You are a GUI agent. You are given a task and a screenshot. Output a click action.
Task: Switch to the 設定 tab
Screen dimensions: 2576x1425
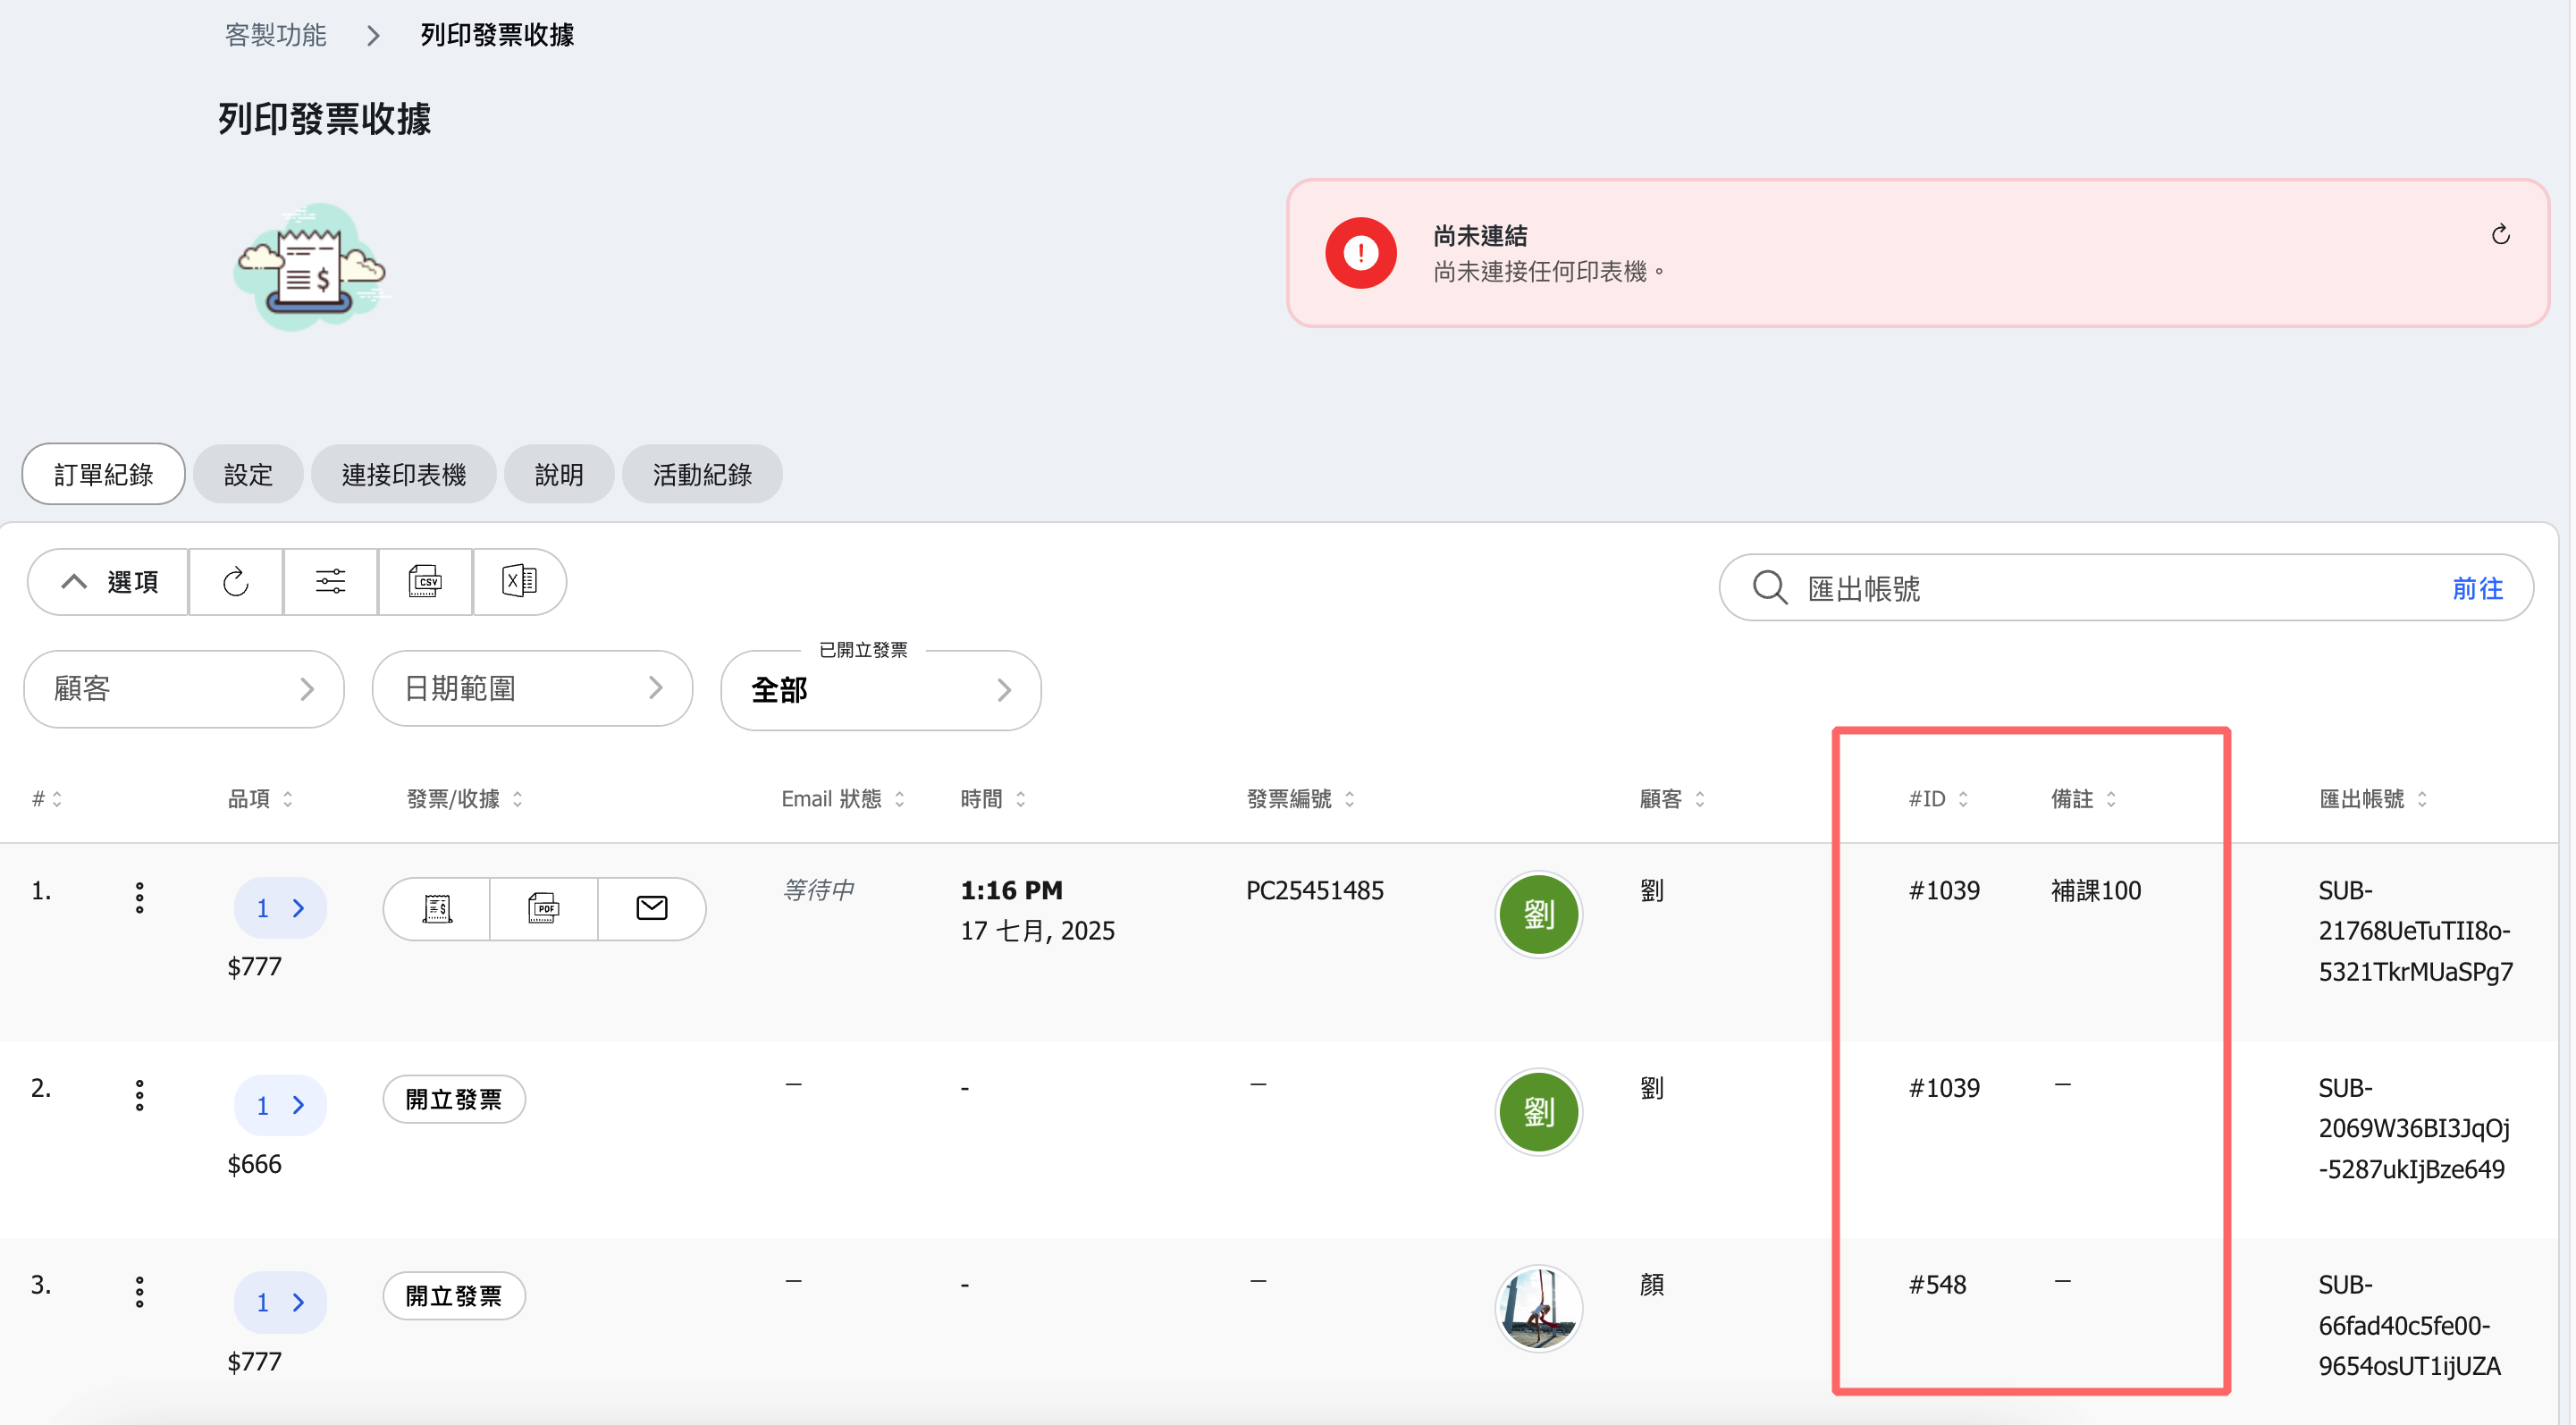point(248,474)
